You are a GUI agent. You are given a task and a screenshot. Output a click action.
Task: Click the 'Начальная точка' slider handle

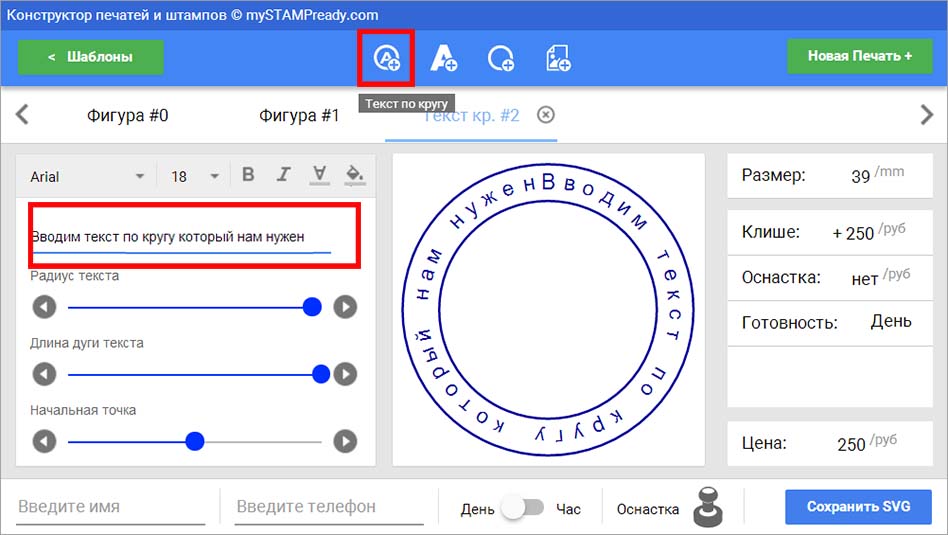[195, 441]
